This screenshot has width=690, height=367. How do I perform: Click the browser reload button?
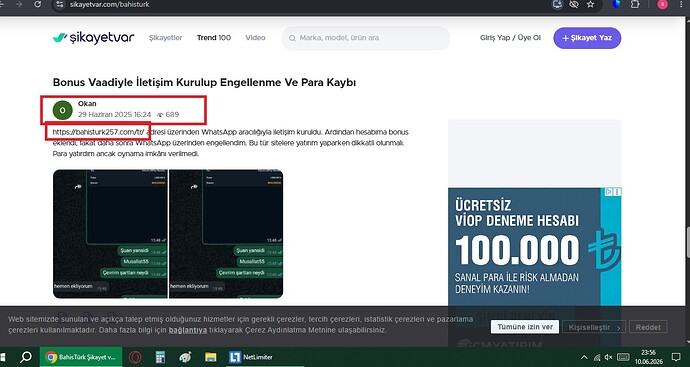pyautogui.click(x=37, y=4)
